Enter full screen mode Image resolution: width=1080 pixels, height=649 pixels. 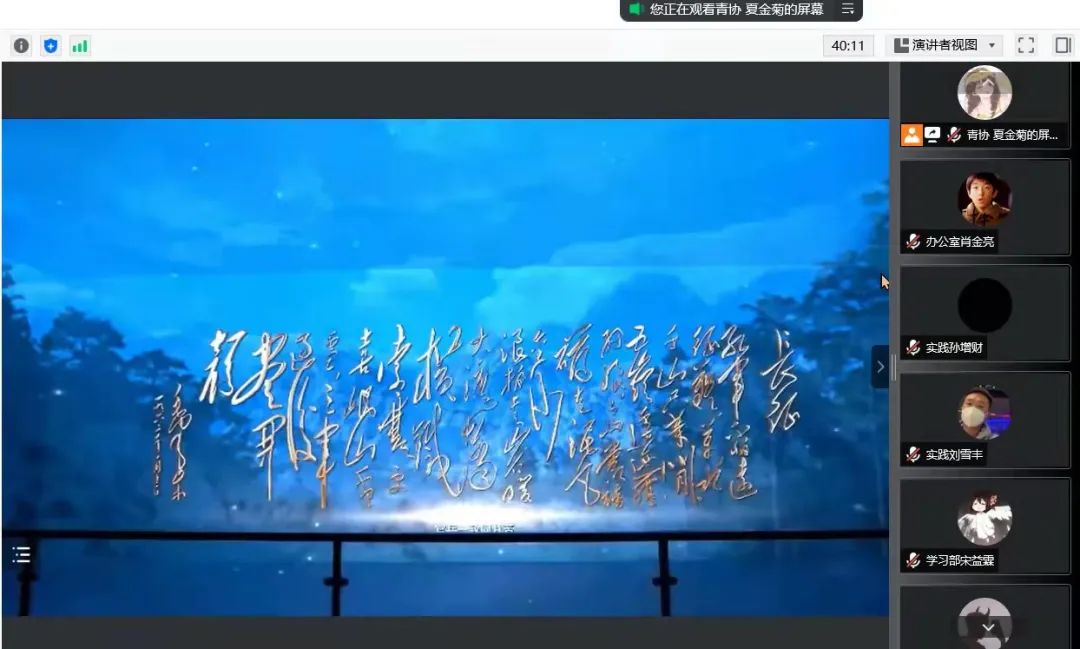1025,45
